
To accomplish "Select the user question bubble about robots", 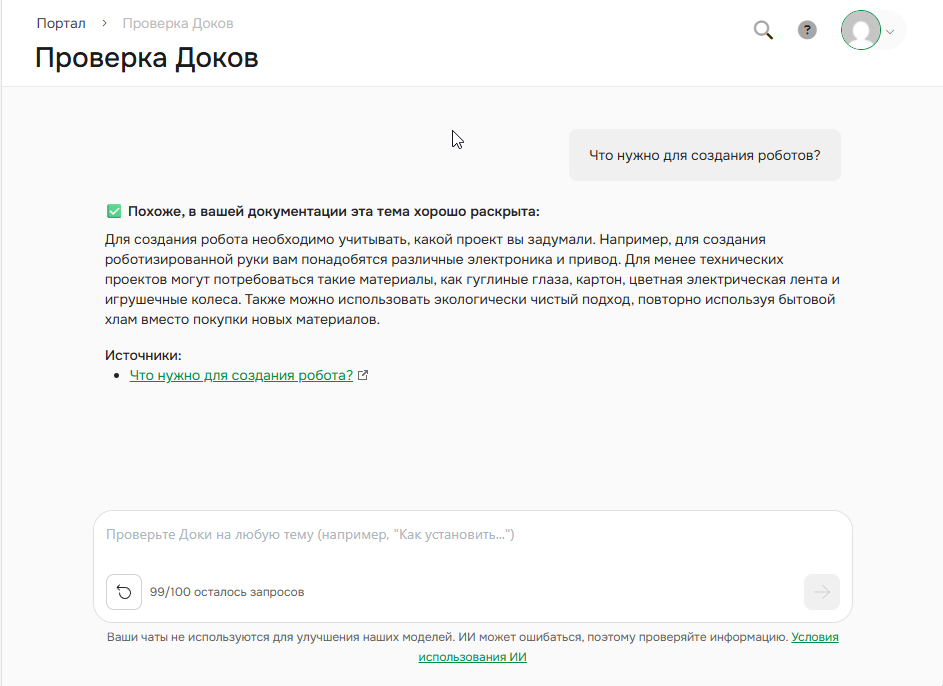I will point(704,154).
